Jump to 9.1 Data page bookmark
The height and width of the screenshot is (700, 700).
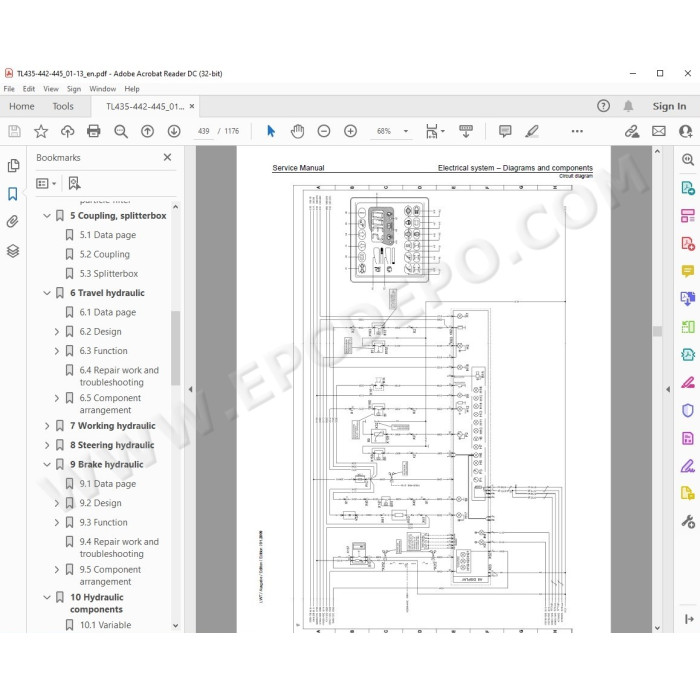click(x=108, y=484)
